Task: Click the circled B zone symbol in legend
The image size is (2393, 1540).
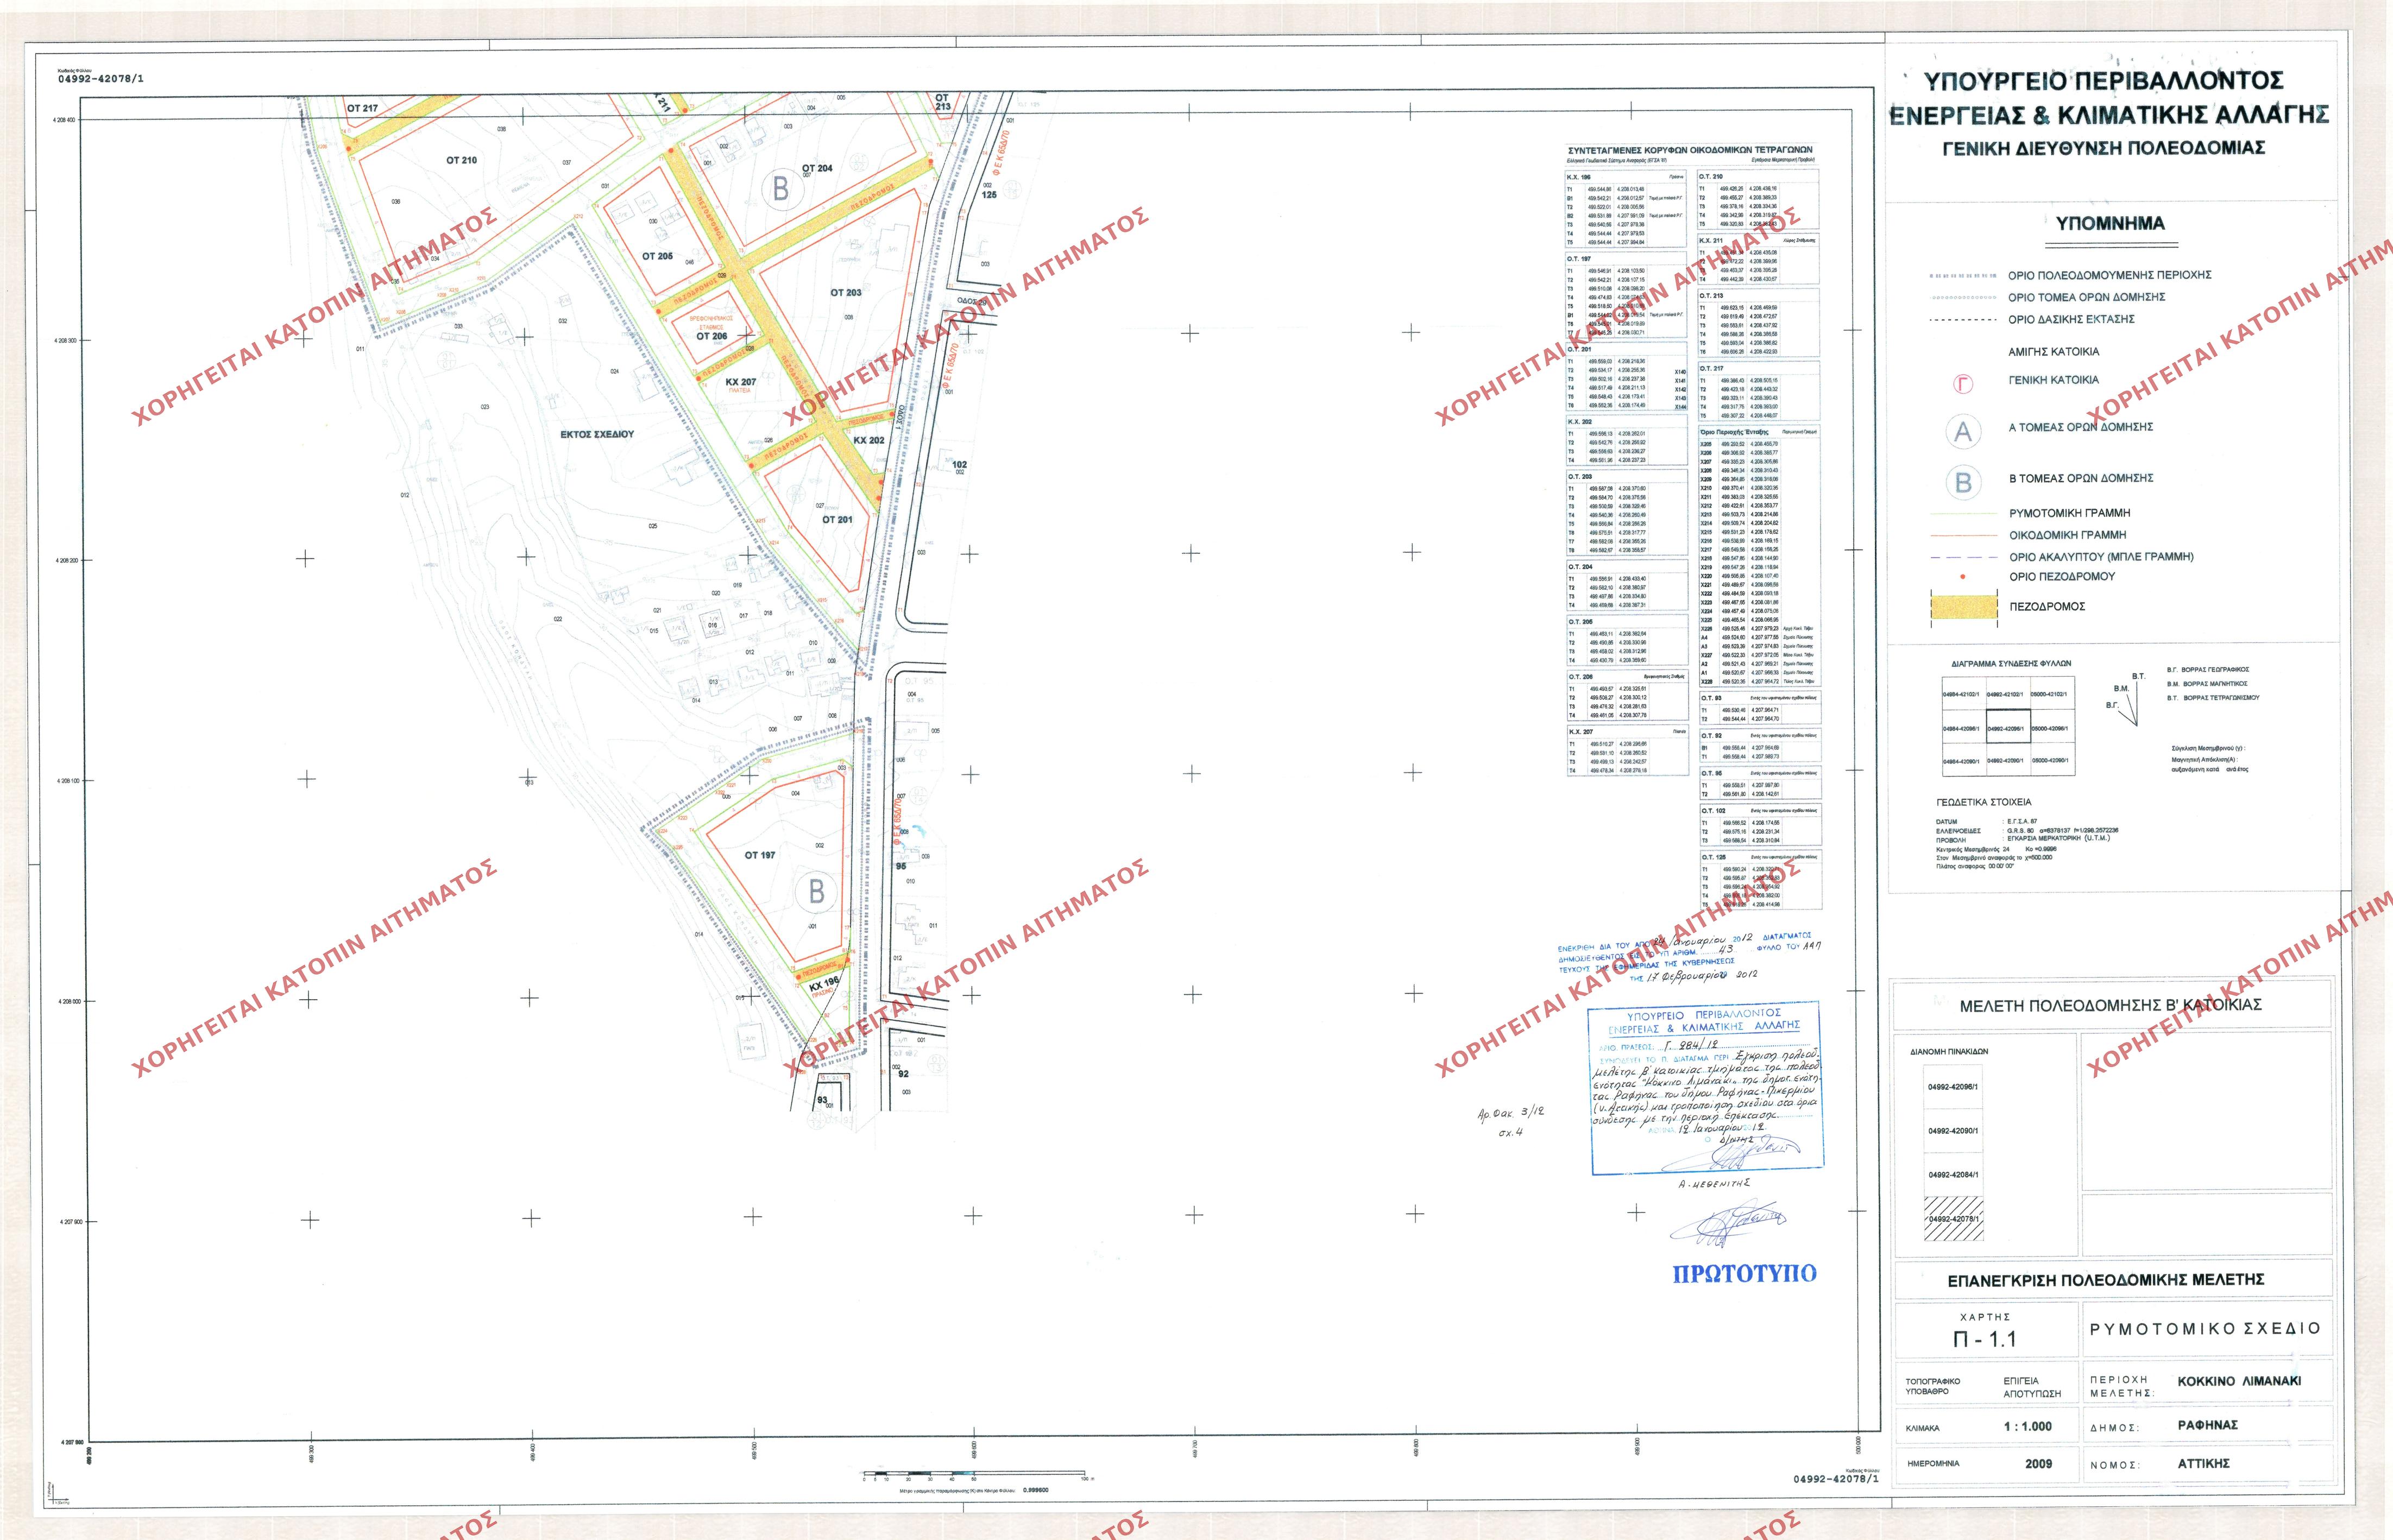Action: pos(1963,483)
